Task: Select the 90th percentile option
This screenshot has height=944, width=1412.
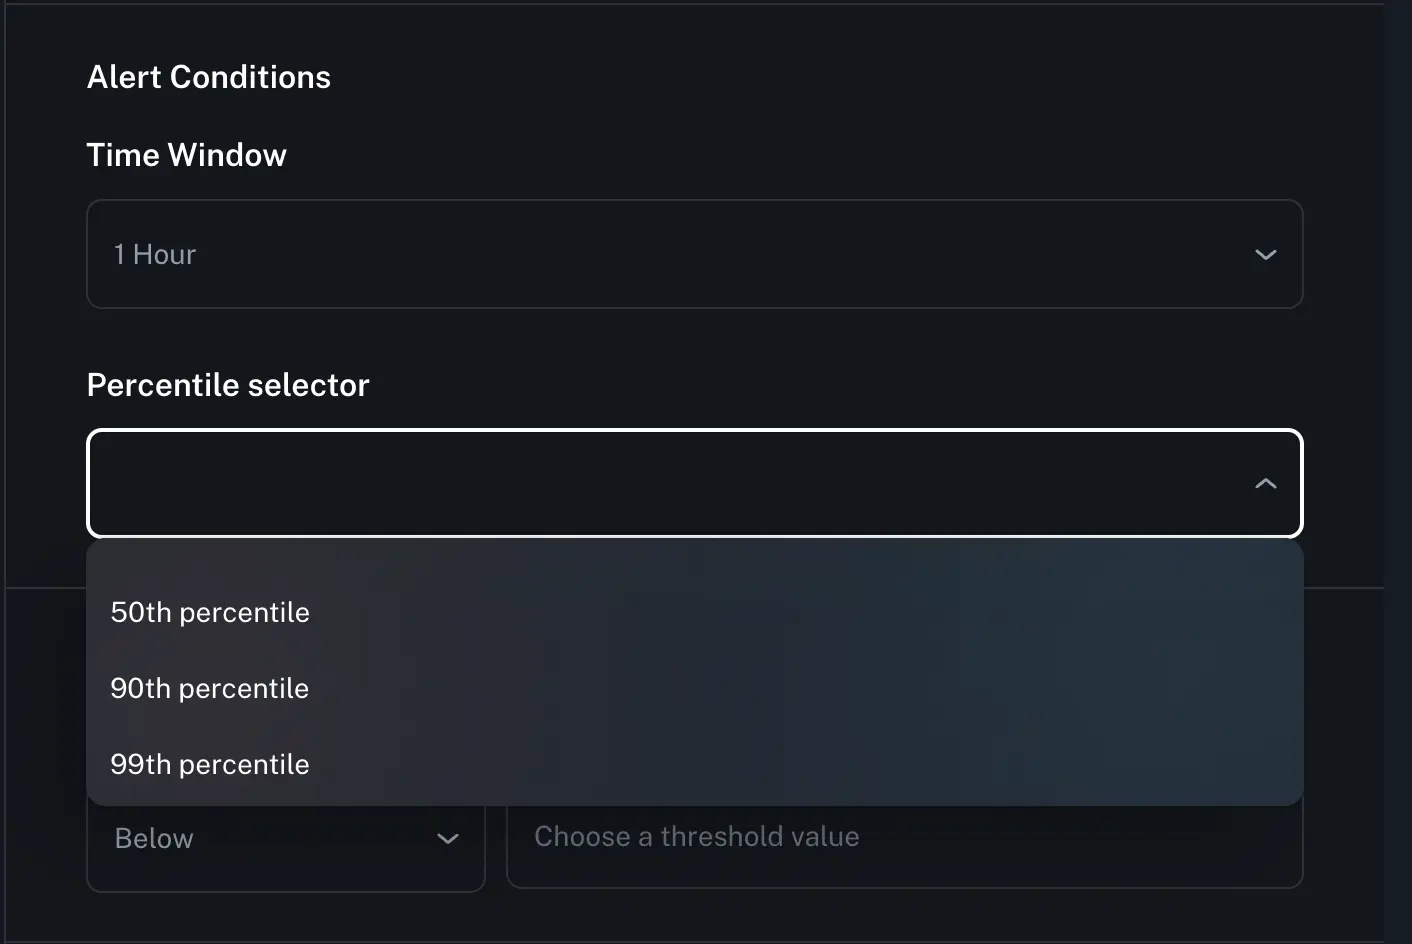Action: [x=209, y=688]
